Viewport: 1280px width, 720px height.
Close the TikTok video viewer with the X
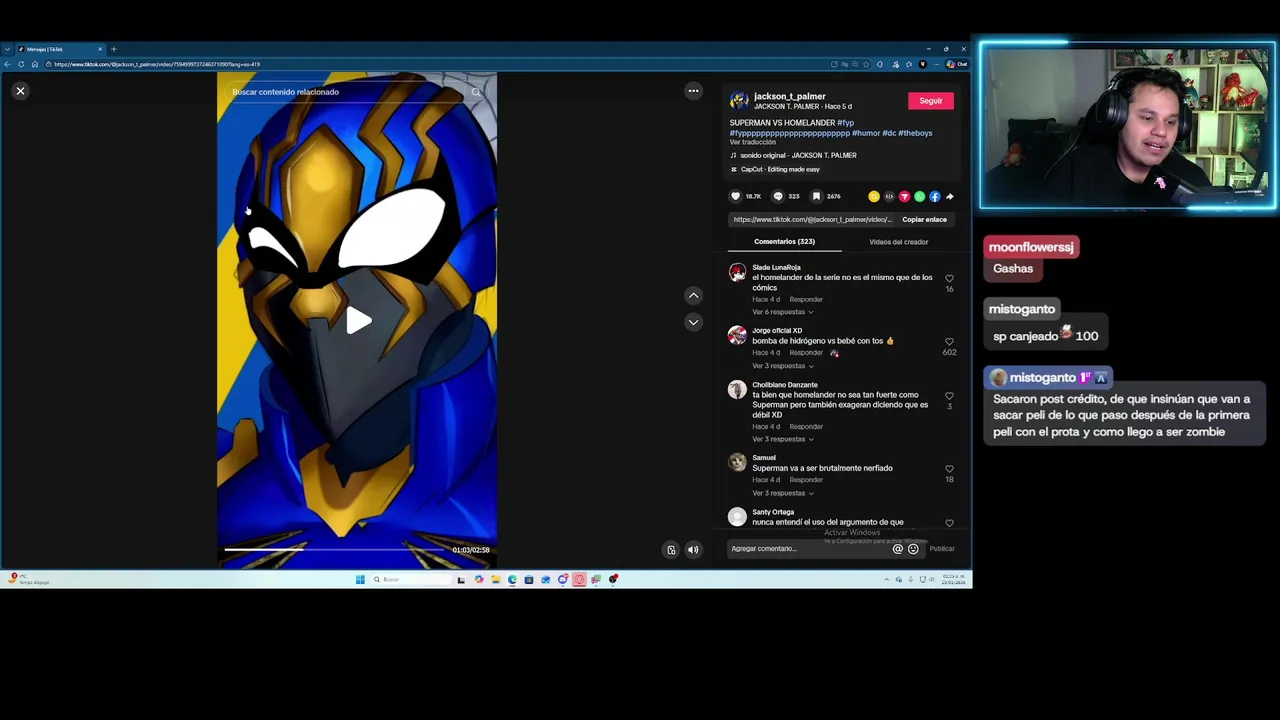tap(20, 91)
